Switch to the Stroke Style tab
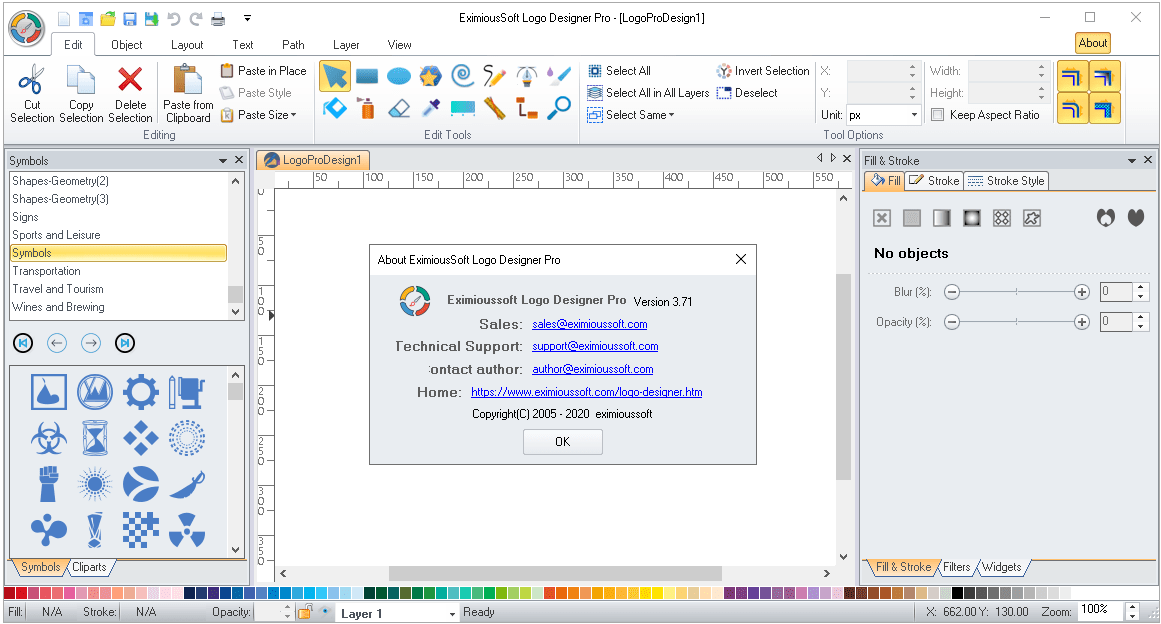This screenshot has width=1161, height=624. [x=1006, y=181]
